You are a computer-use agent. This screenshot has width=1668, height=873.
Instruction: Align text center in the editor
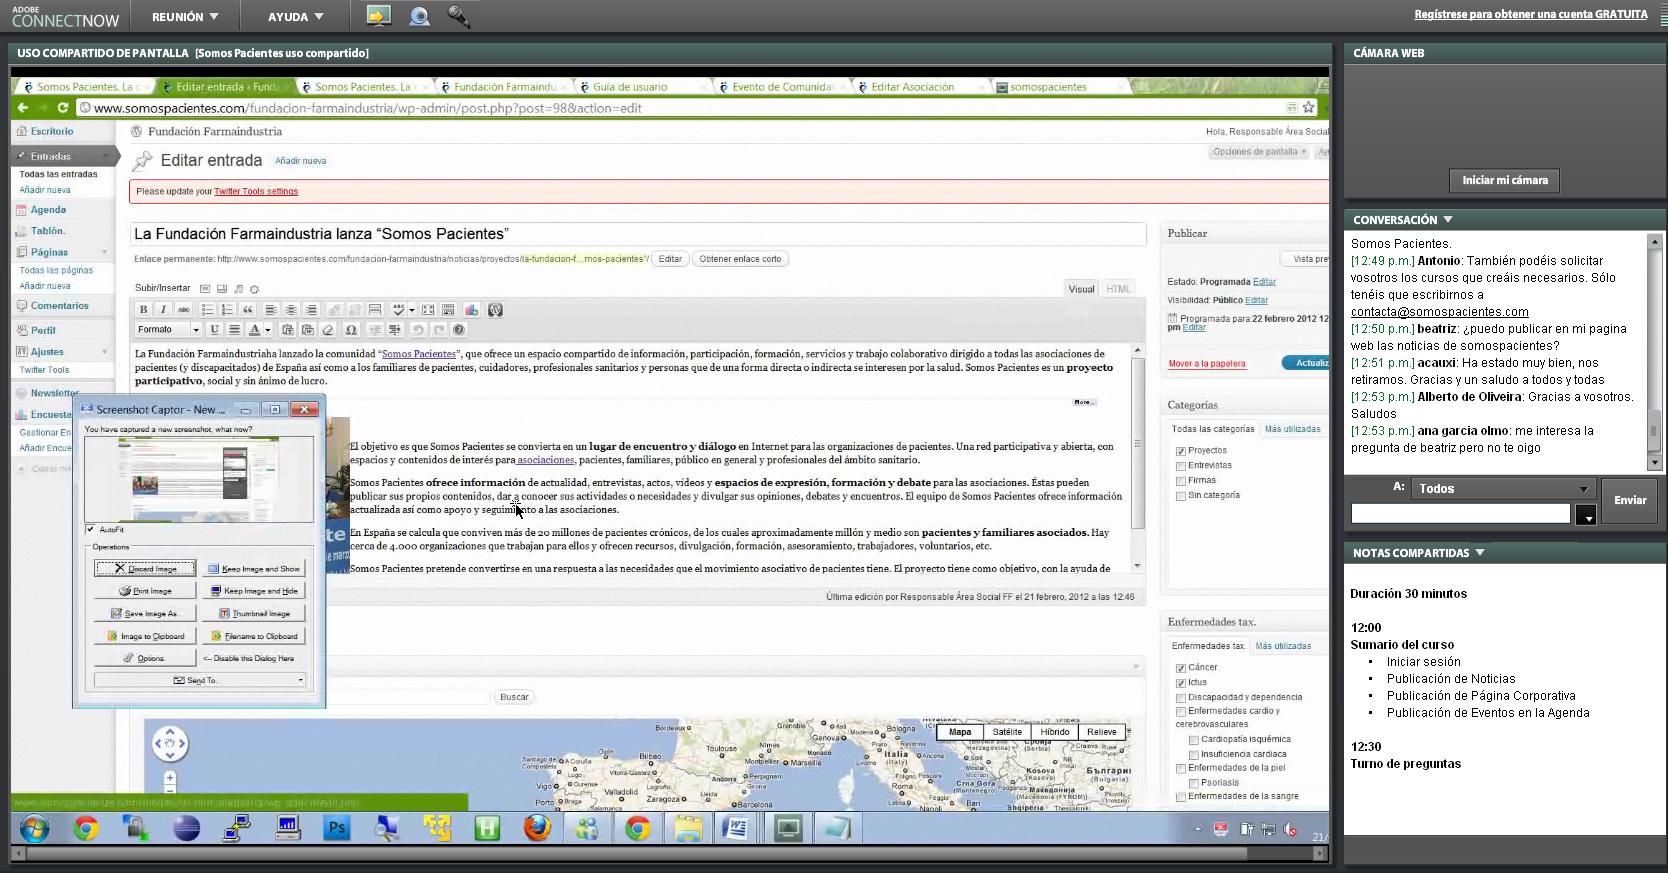(291, 310)
